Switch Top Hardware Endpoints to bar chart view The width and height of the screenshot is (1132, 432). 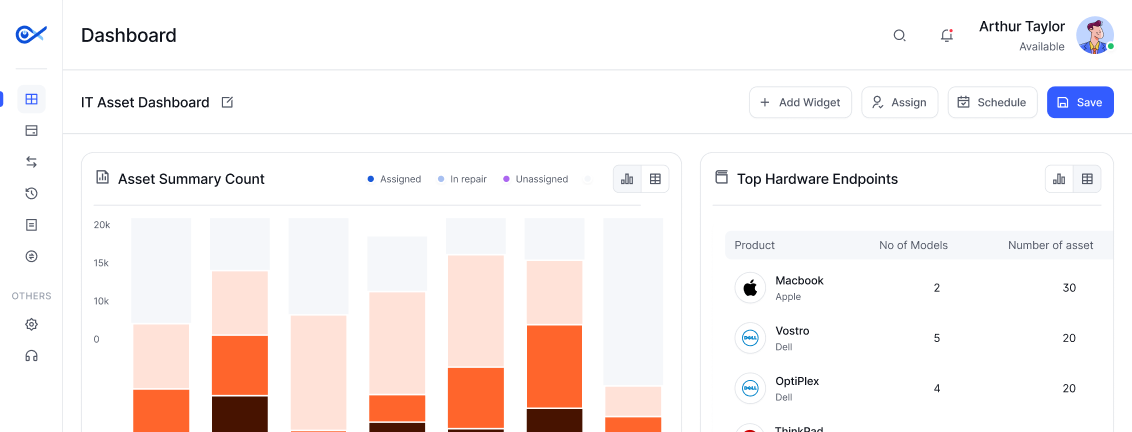[x=1059, y=179]
